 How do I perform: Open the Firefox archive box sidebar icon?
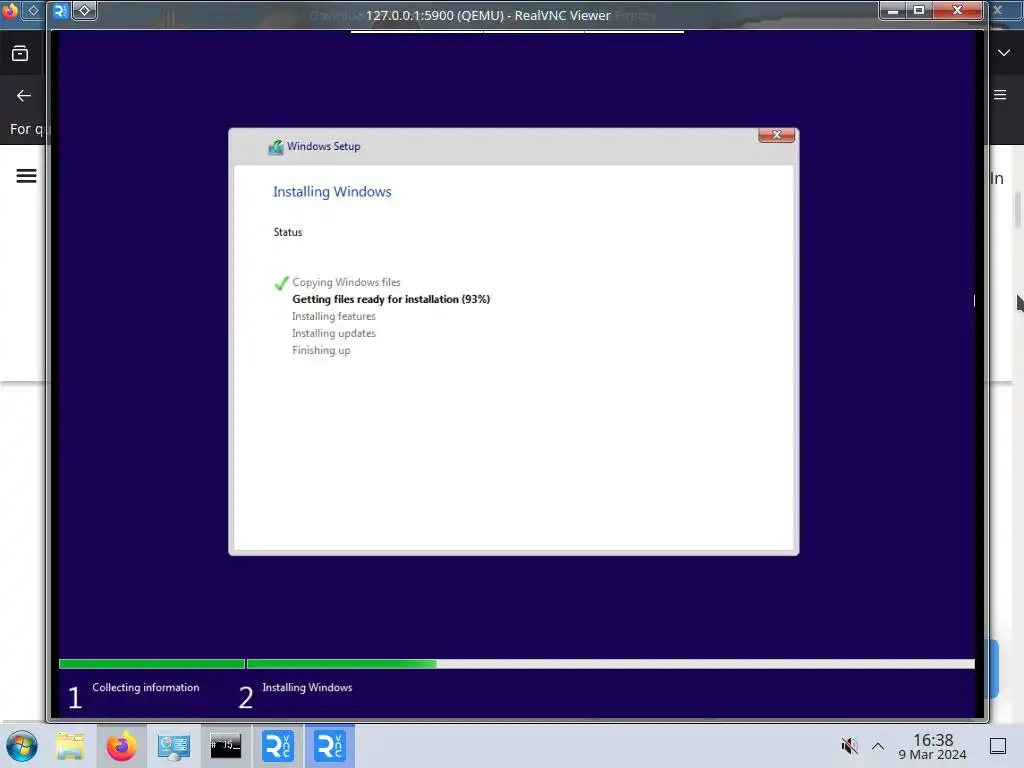point(20,53)
